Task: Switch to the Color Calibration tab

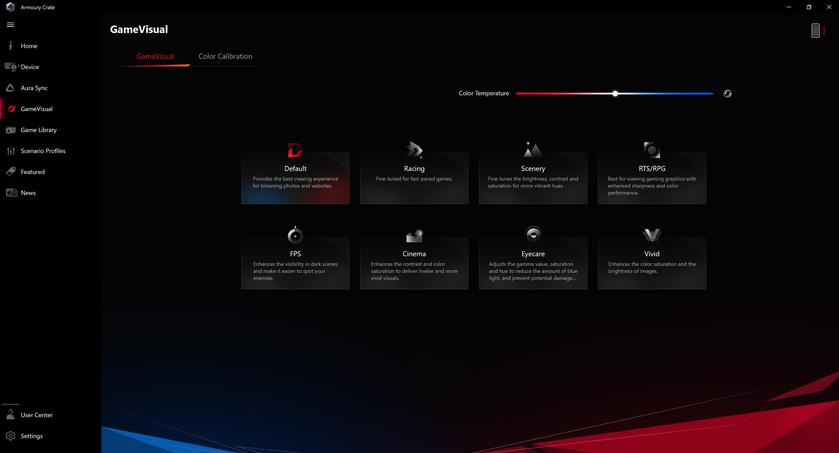Action: tap(225, 57)
